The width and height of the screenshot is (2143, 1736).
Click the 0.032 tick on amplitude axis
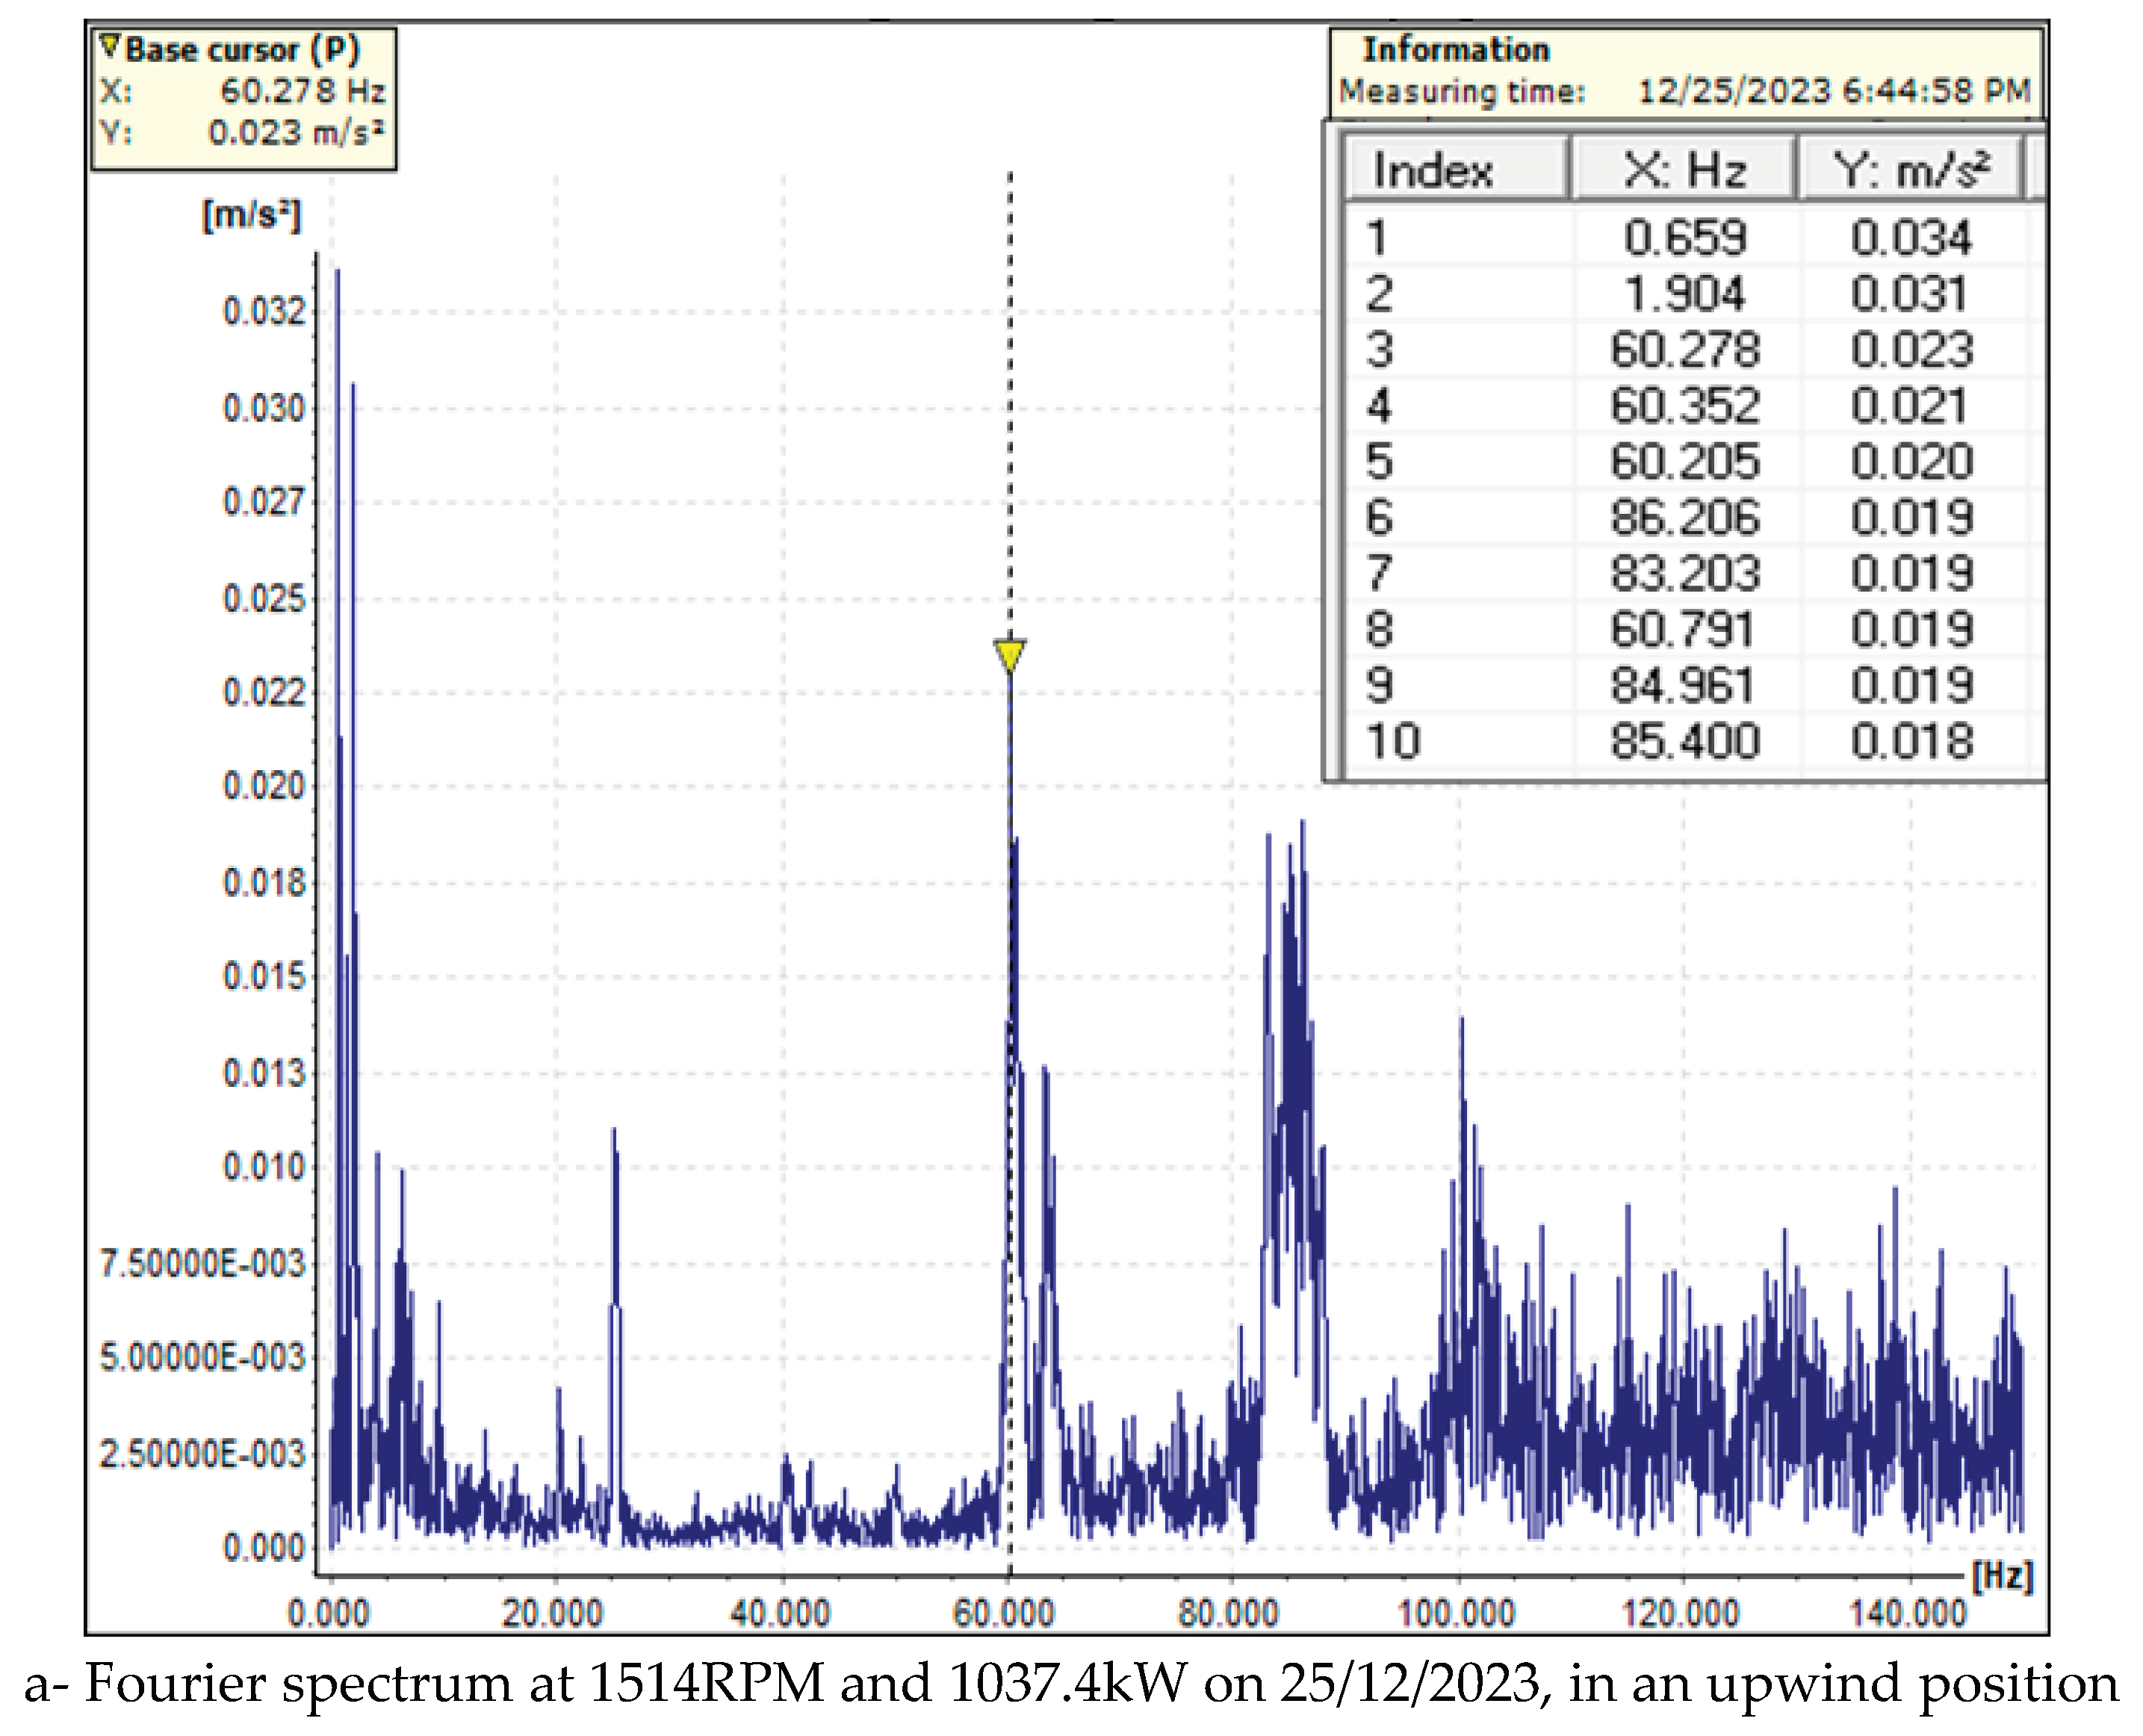tap(264, 312)
